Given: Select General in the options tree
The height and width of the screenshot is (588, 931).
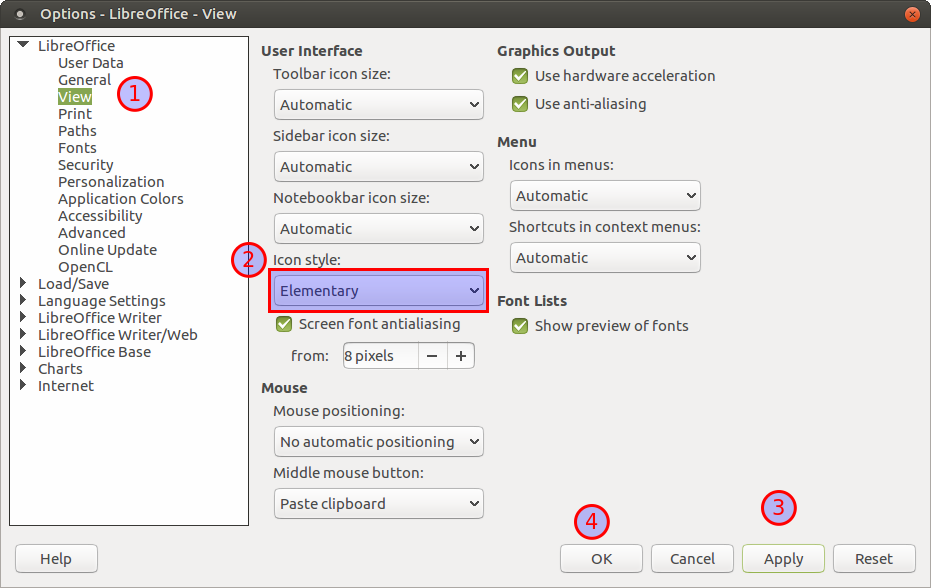Looking at the screenshot, I should tap(84, 80).
